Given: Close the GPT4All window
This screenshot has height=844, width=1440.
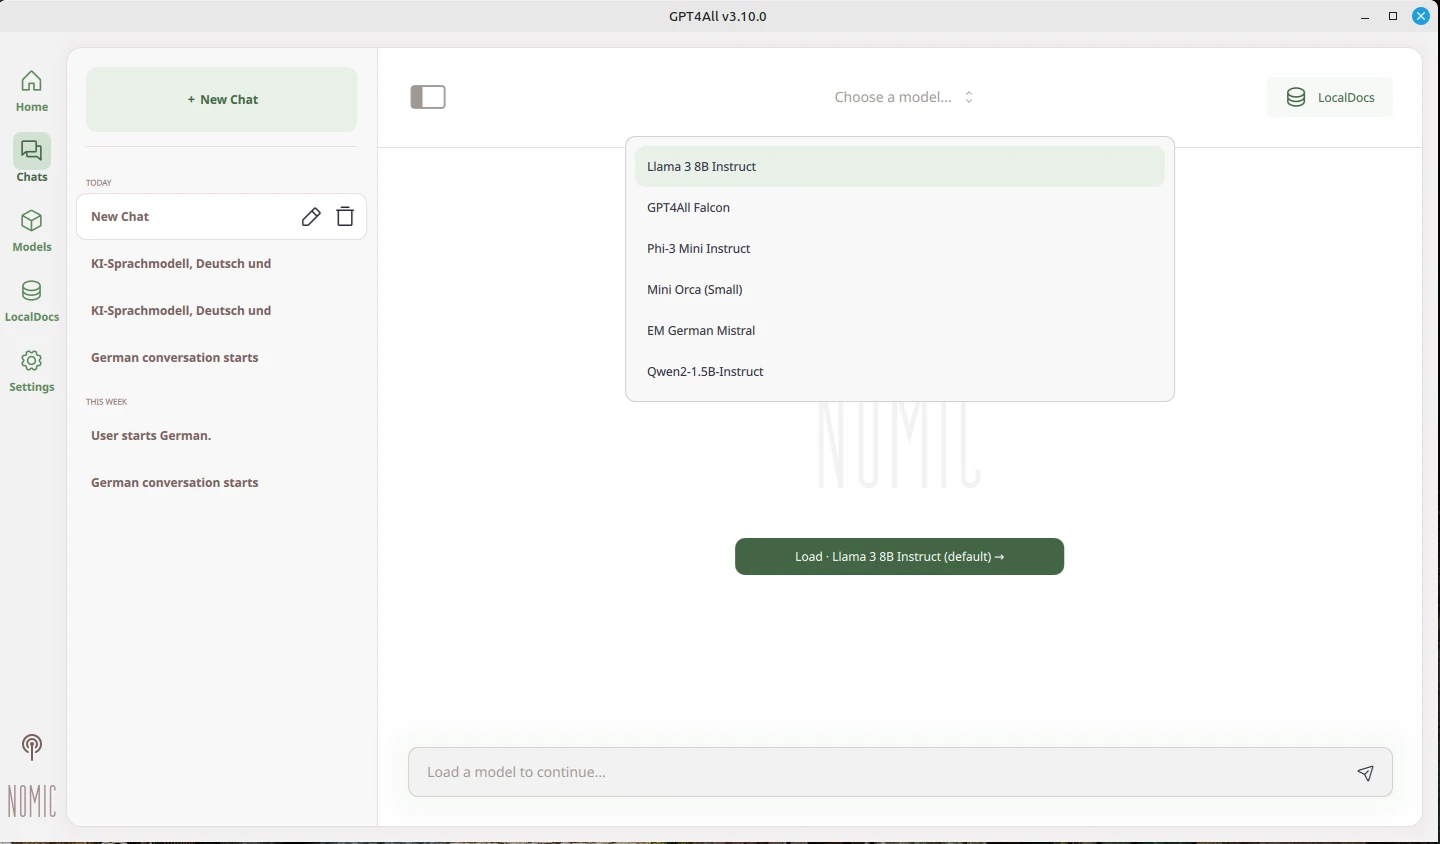Looking at the screenshot, I should tap(1421, 17).
